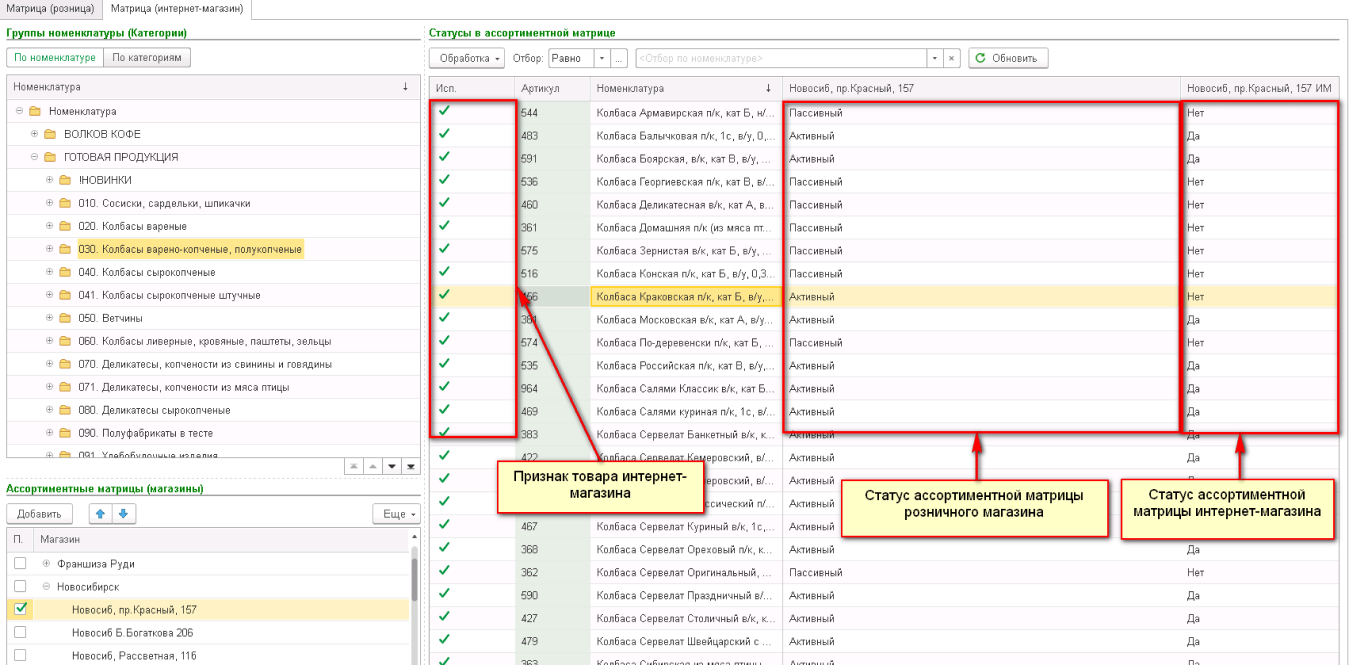Collapse the Новосибирск store group
Image resolution: width=1349 pixels, height=665 pixels.
(x=46, y=587)
